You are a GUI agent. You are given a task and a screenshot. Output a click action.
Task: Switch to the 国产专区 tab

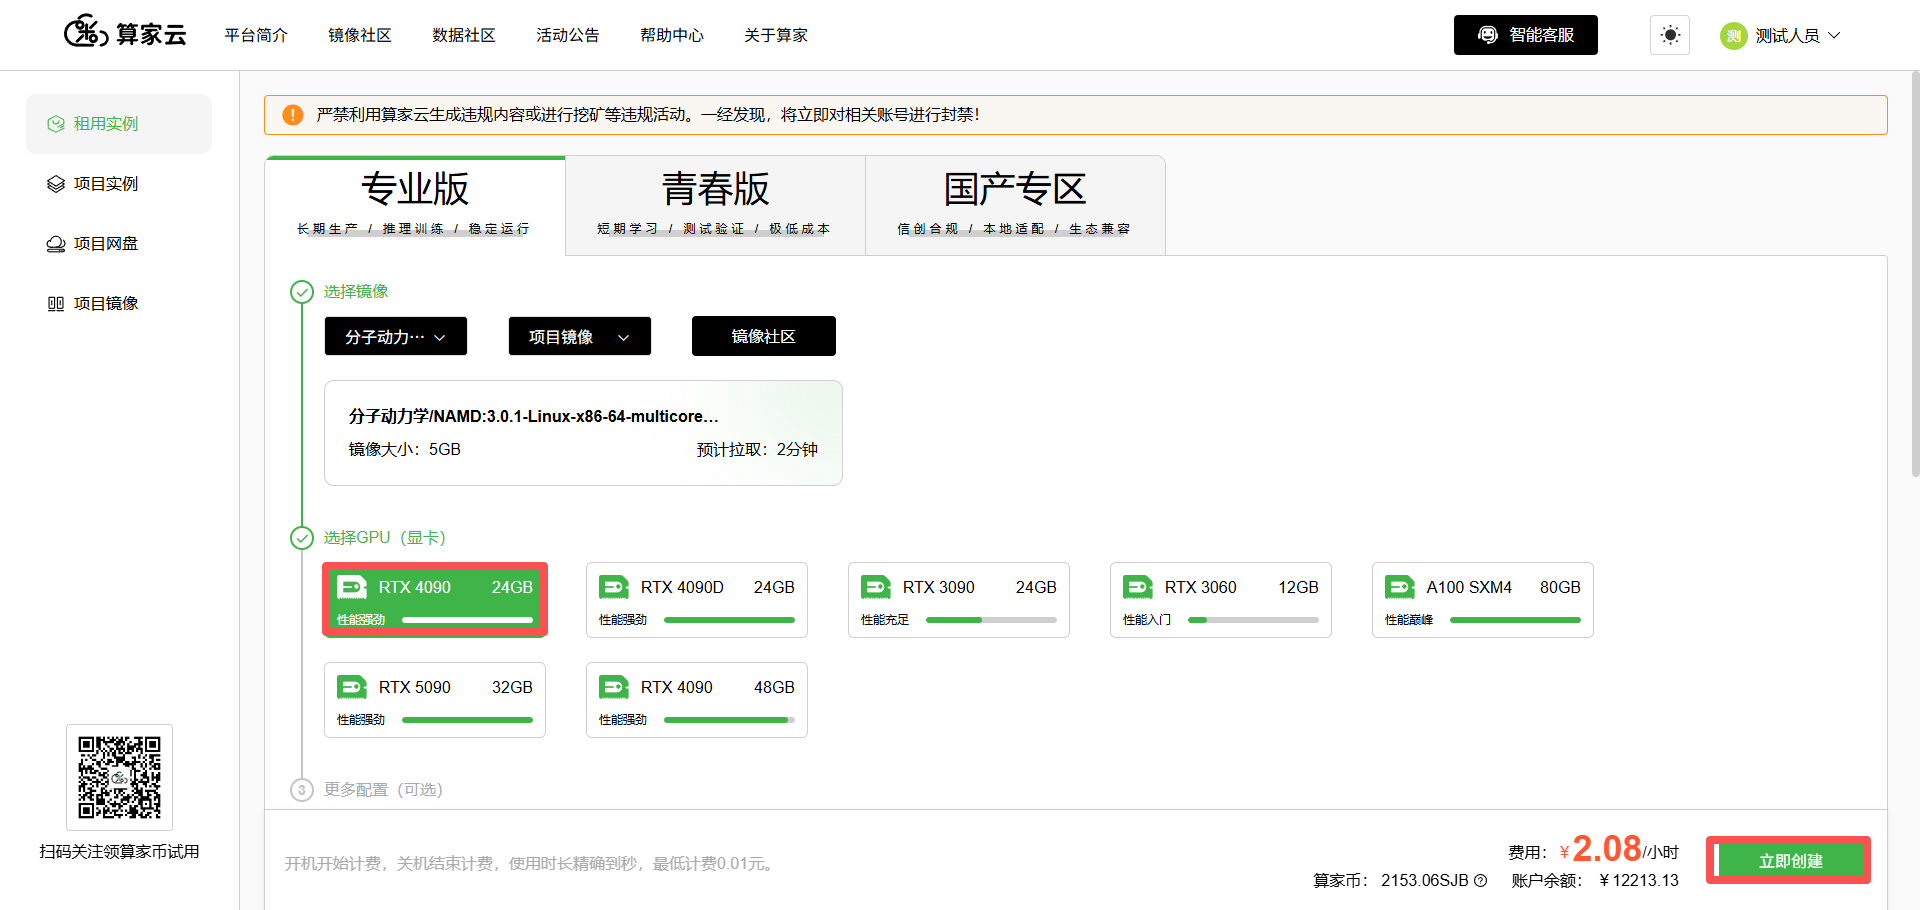click(1015, 205)
